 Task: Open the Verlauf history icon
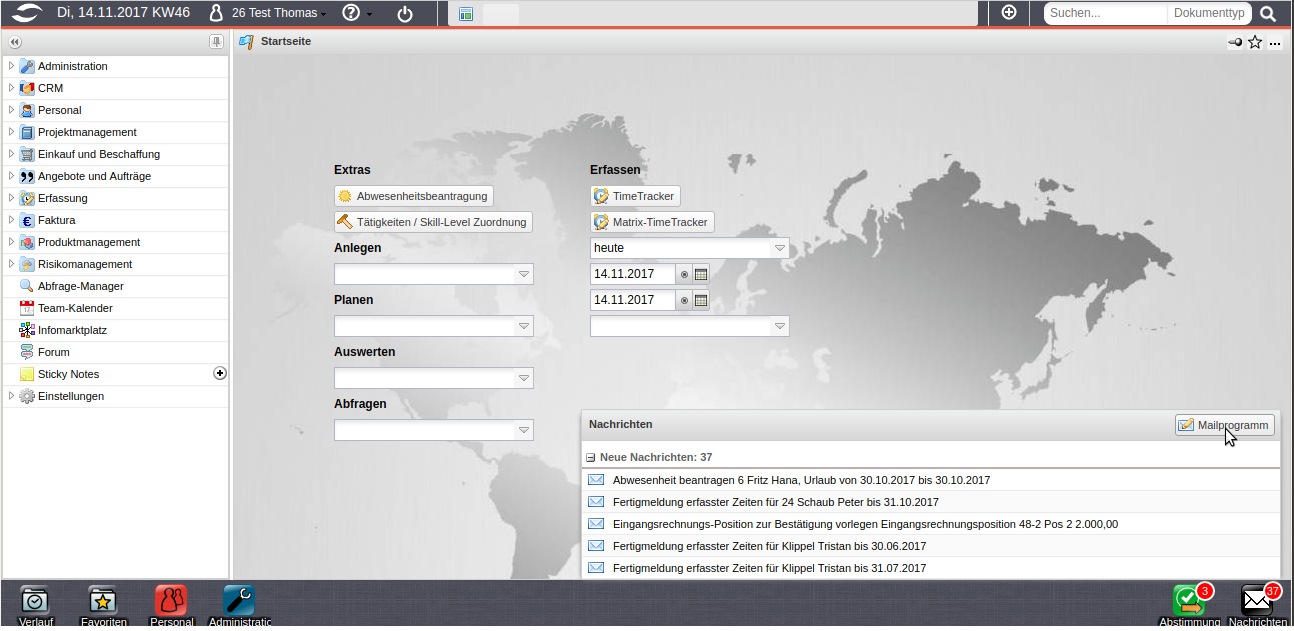pos(35,602)
